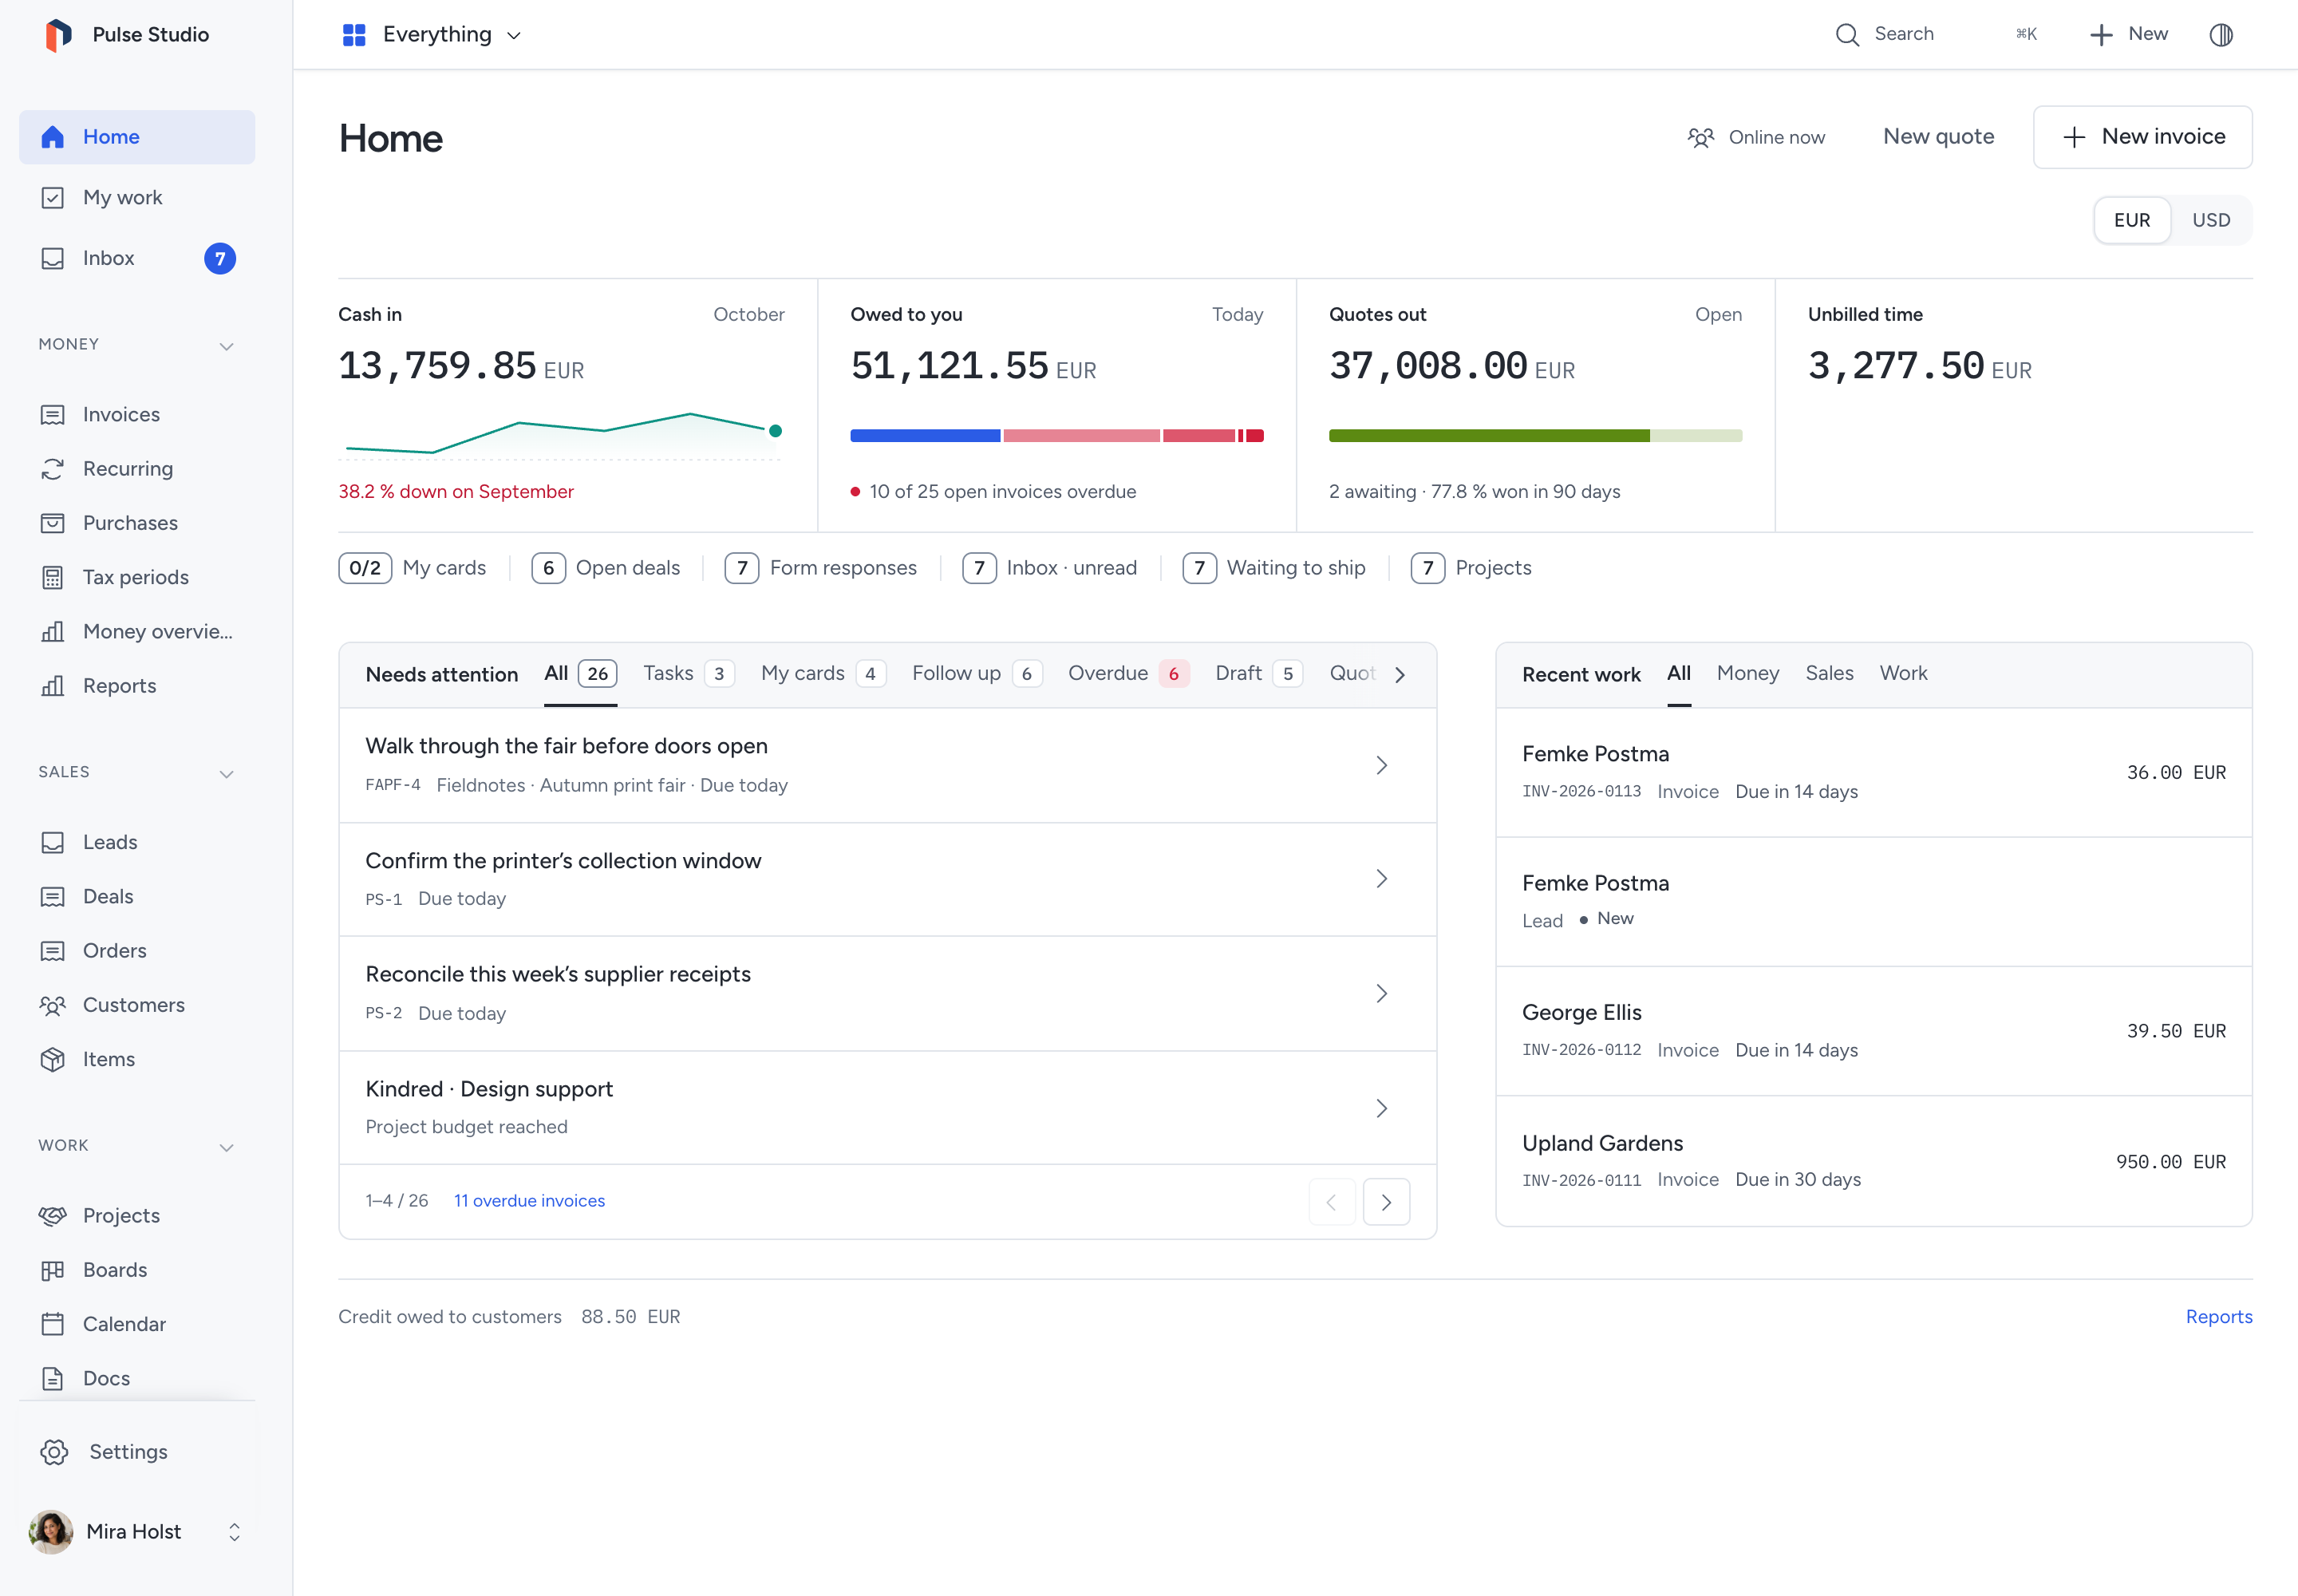Screen dimensions: 2298x1596
Task: Open Projects in the sidebar
Action: 137,1215
